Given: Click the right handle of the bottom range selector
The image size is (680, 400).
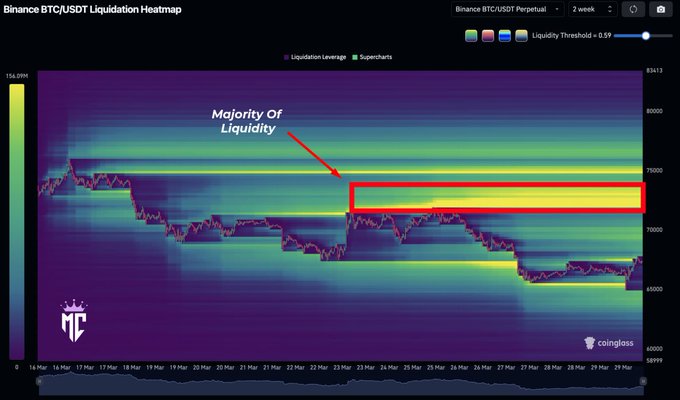Looking at the screenshot, I should click(x=643, y=381).
